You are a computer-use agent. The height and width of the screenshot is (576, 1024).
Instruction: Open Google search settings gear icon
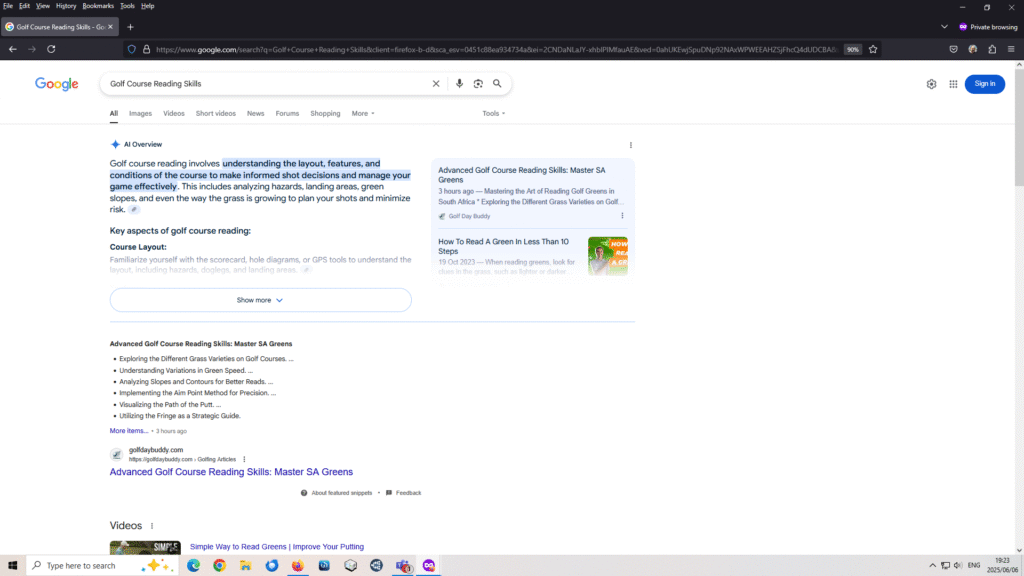click(x=931, y=84)
